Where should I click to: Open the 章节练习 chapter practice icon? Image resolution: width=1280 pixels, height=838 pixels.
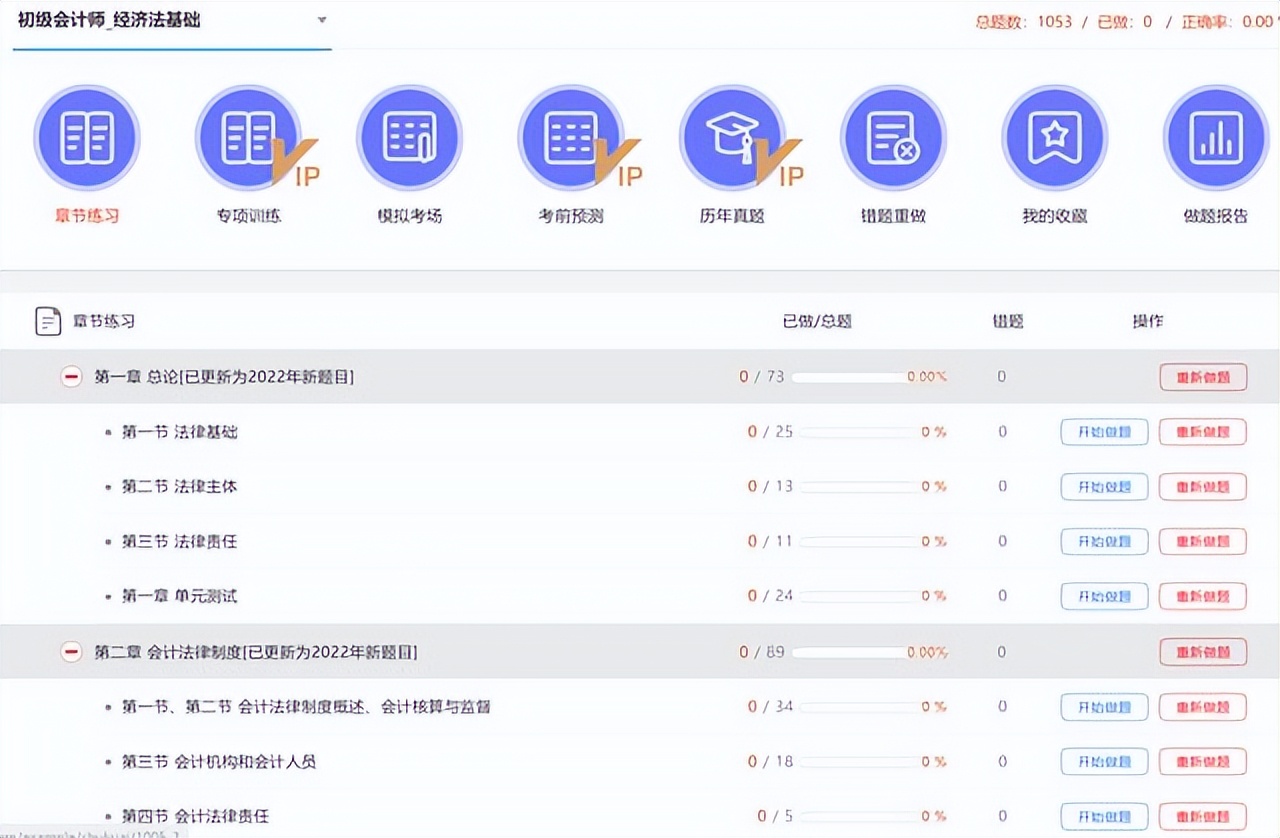[x=87, y=139]
